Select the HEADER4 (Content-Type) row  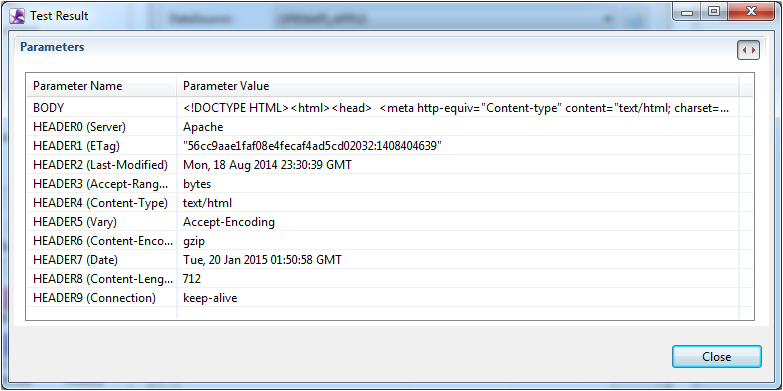click(384, 203)
